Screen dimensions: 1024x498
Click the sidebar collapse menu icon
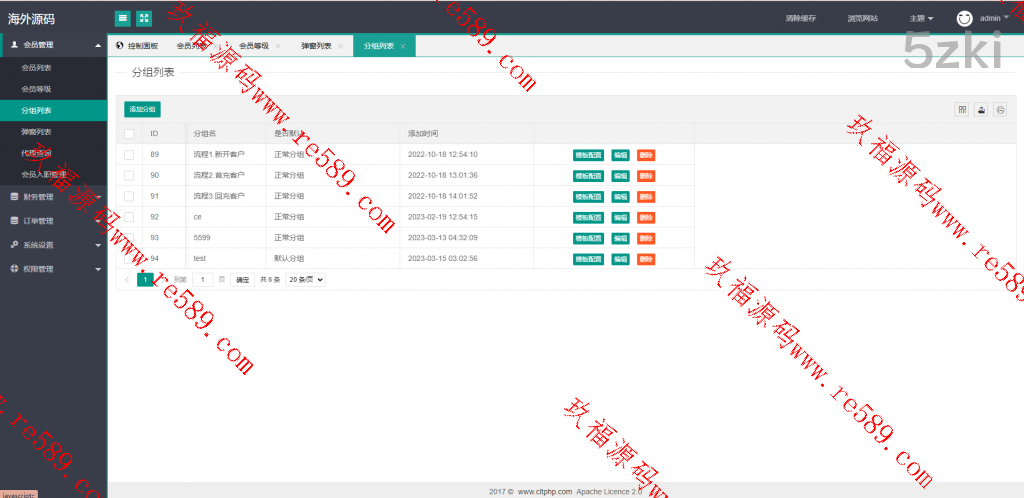[x=122, y=18]
